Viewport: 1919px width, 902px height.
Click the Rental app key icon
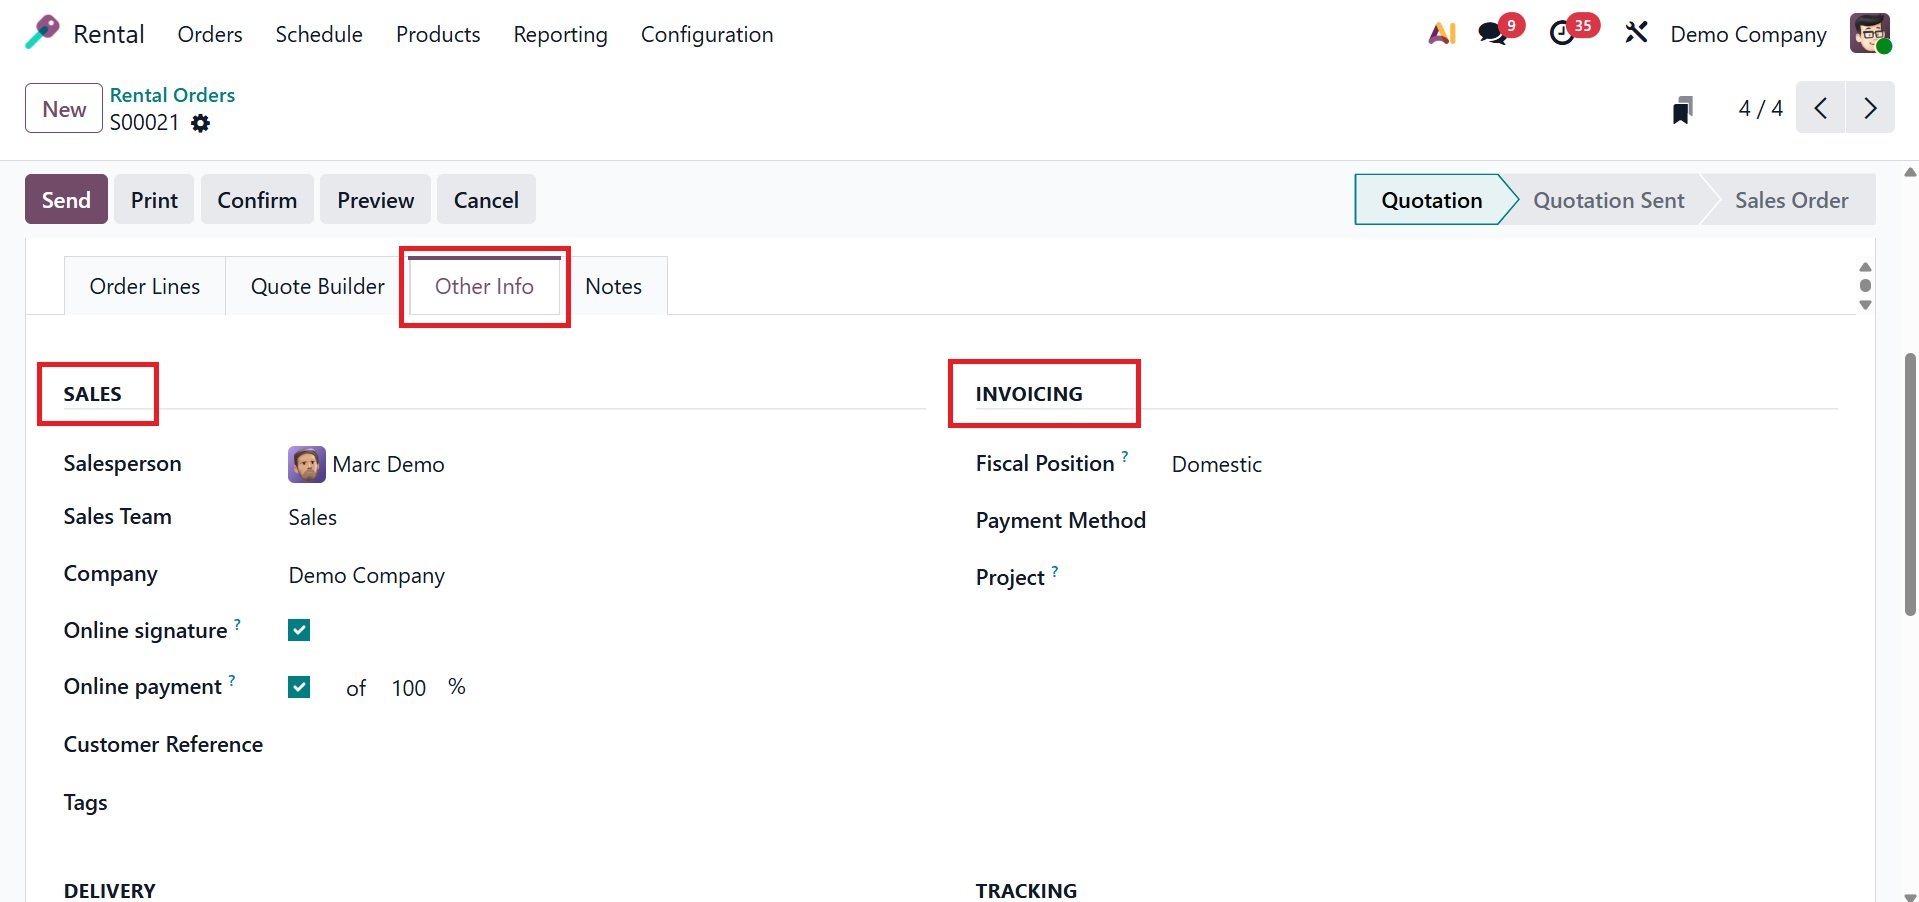point(42,33)
